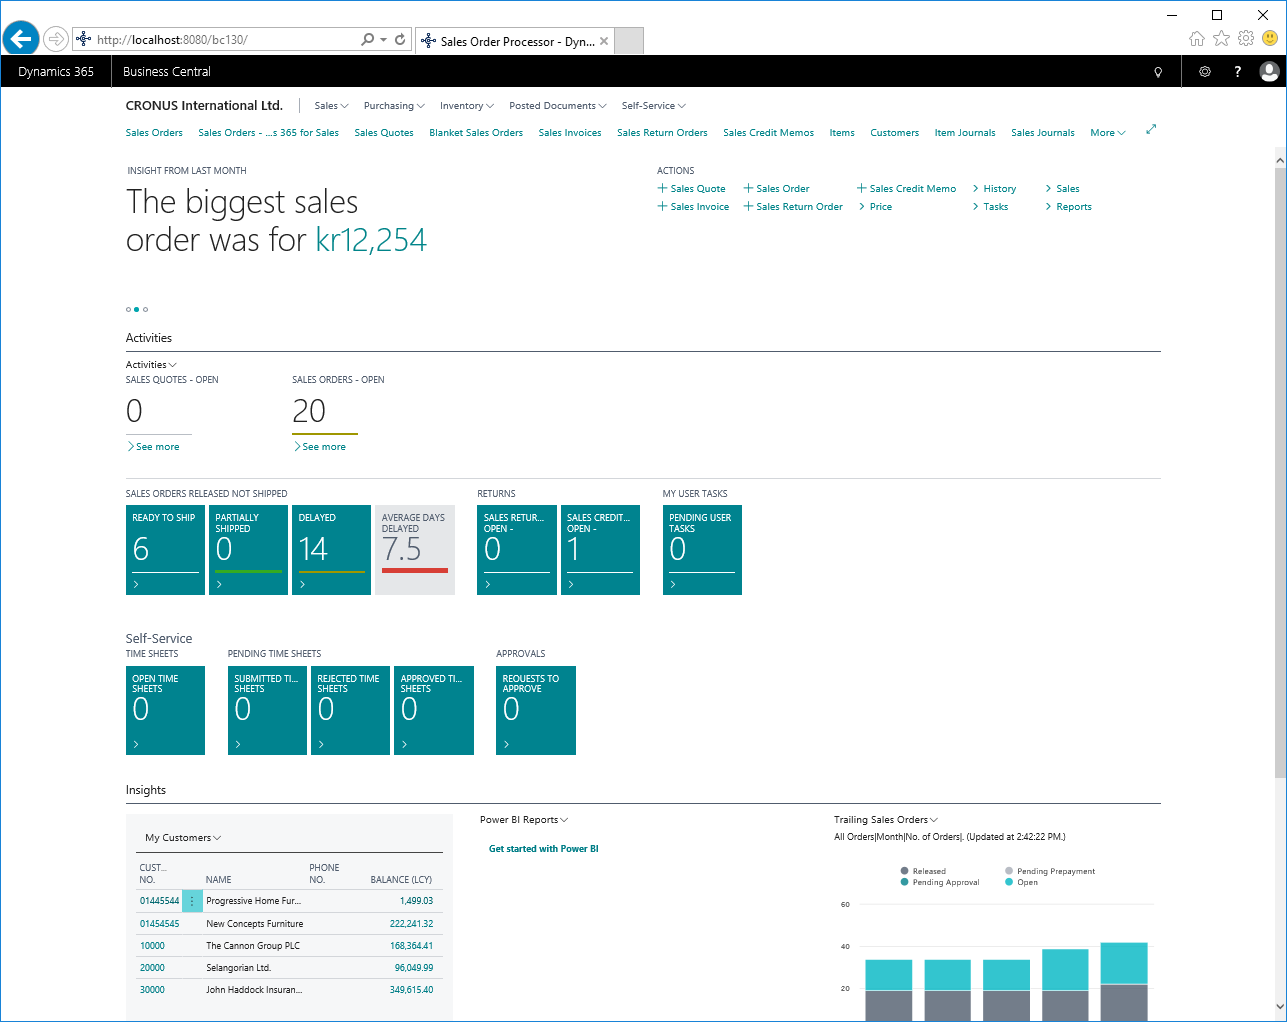Click the kr12,254 biggest order amount
The image size is (1287, 1022).
(371, 240)
